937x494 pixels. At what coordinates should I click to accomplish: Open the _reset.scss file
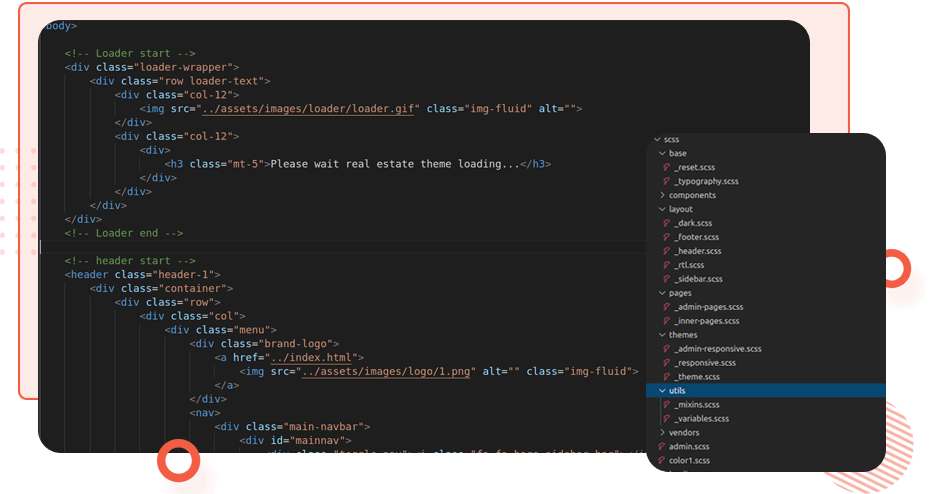point(694,167)
